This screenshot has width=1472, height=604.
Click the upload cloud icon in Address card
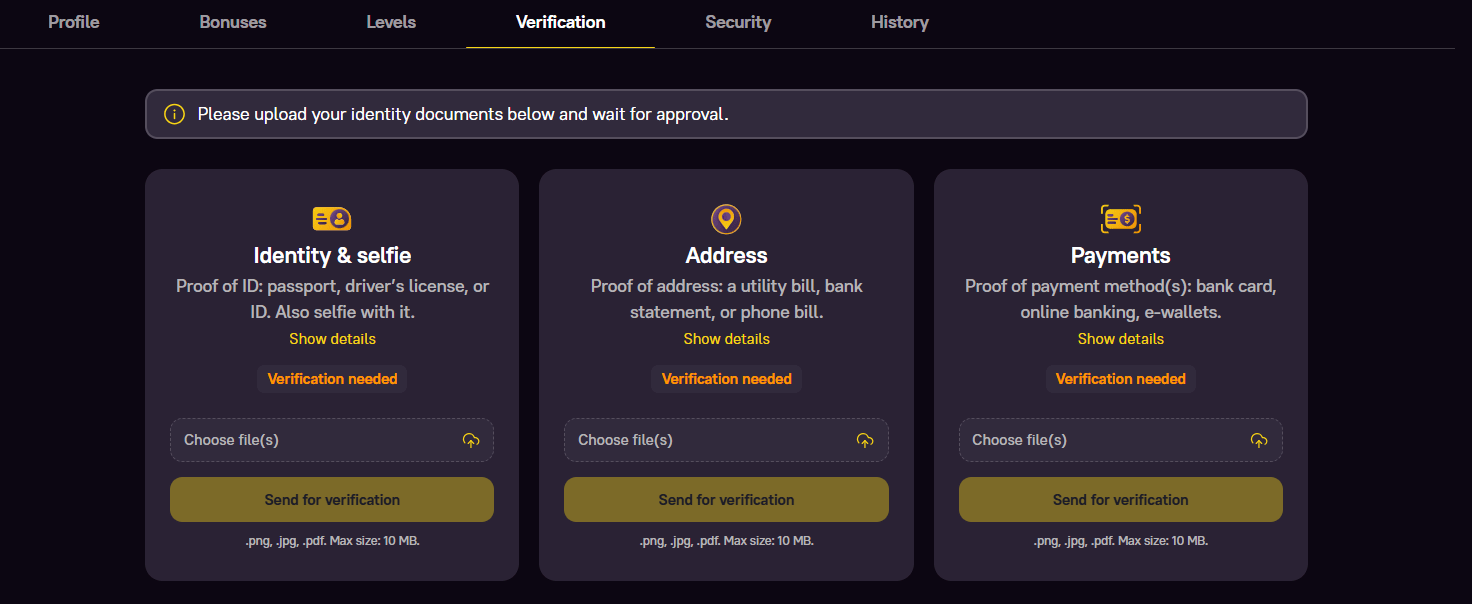(864, 440)
